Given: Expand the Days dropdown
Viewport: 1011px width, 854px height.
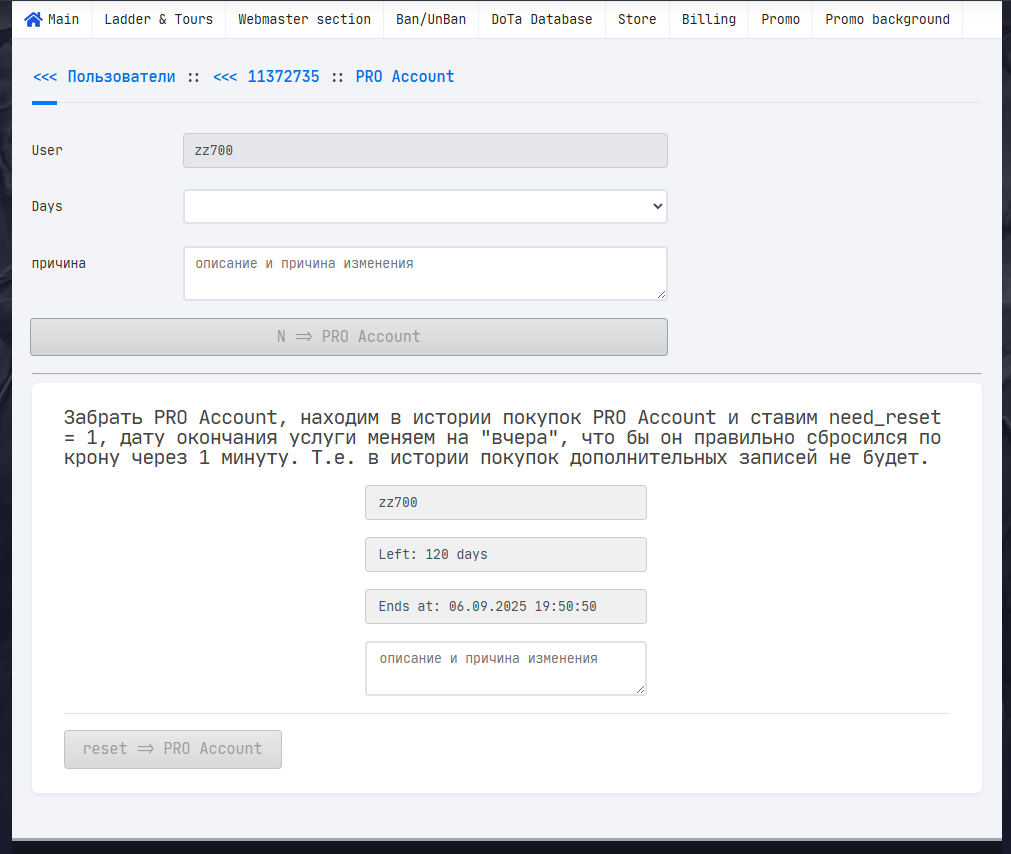Looking at the screenshot, I should tap(426, 206).
